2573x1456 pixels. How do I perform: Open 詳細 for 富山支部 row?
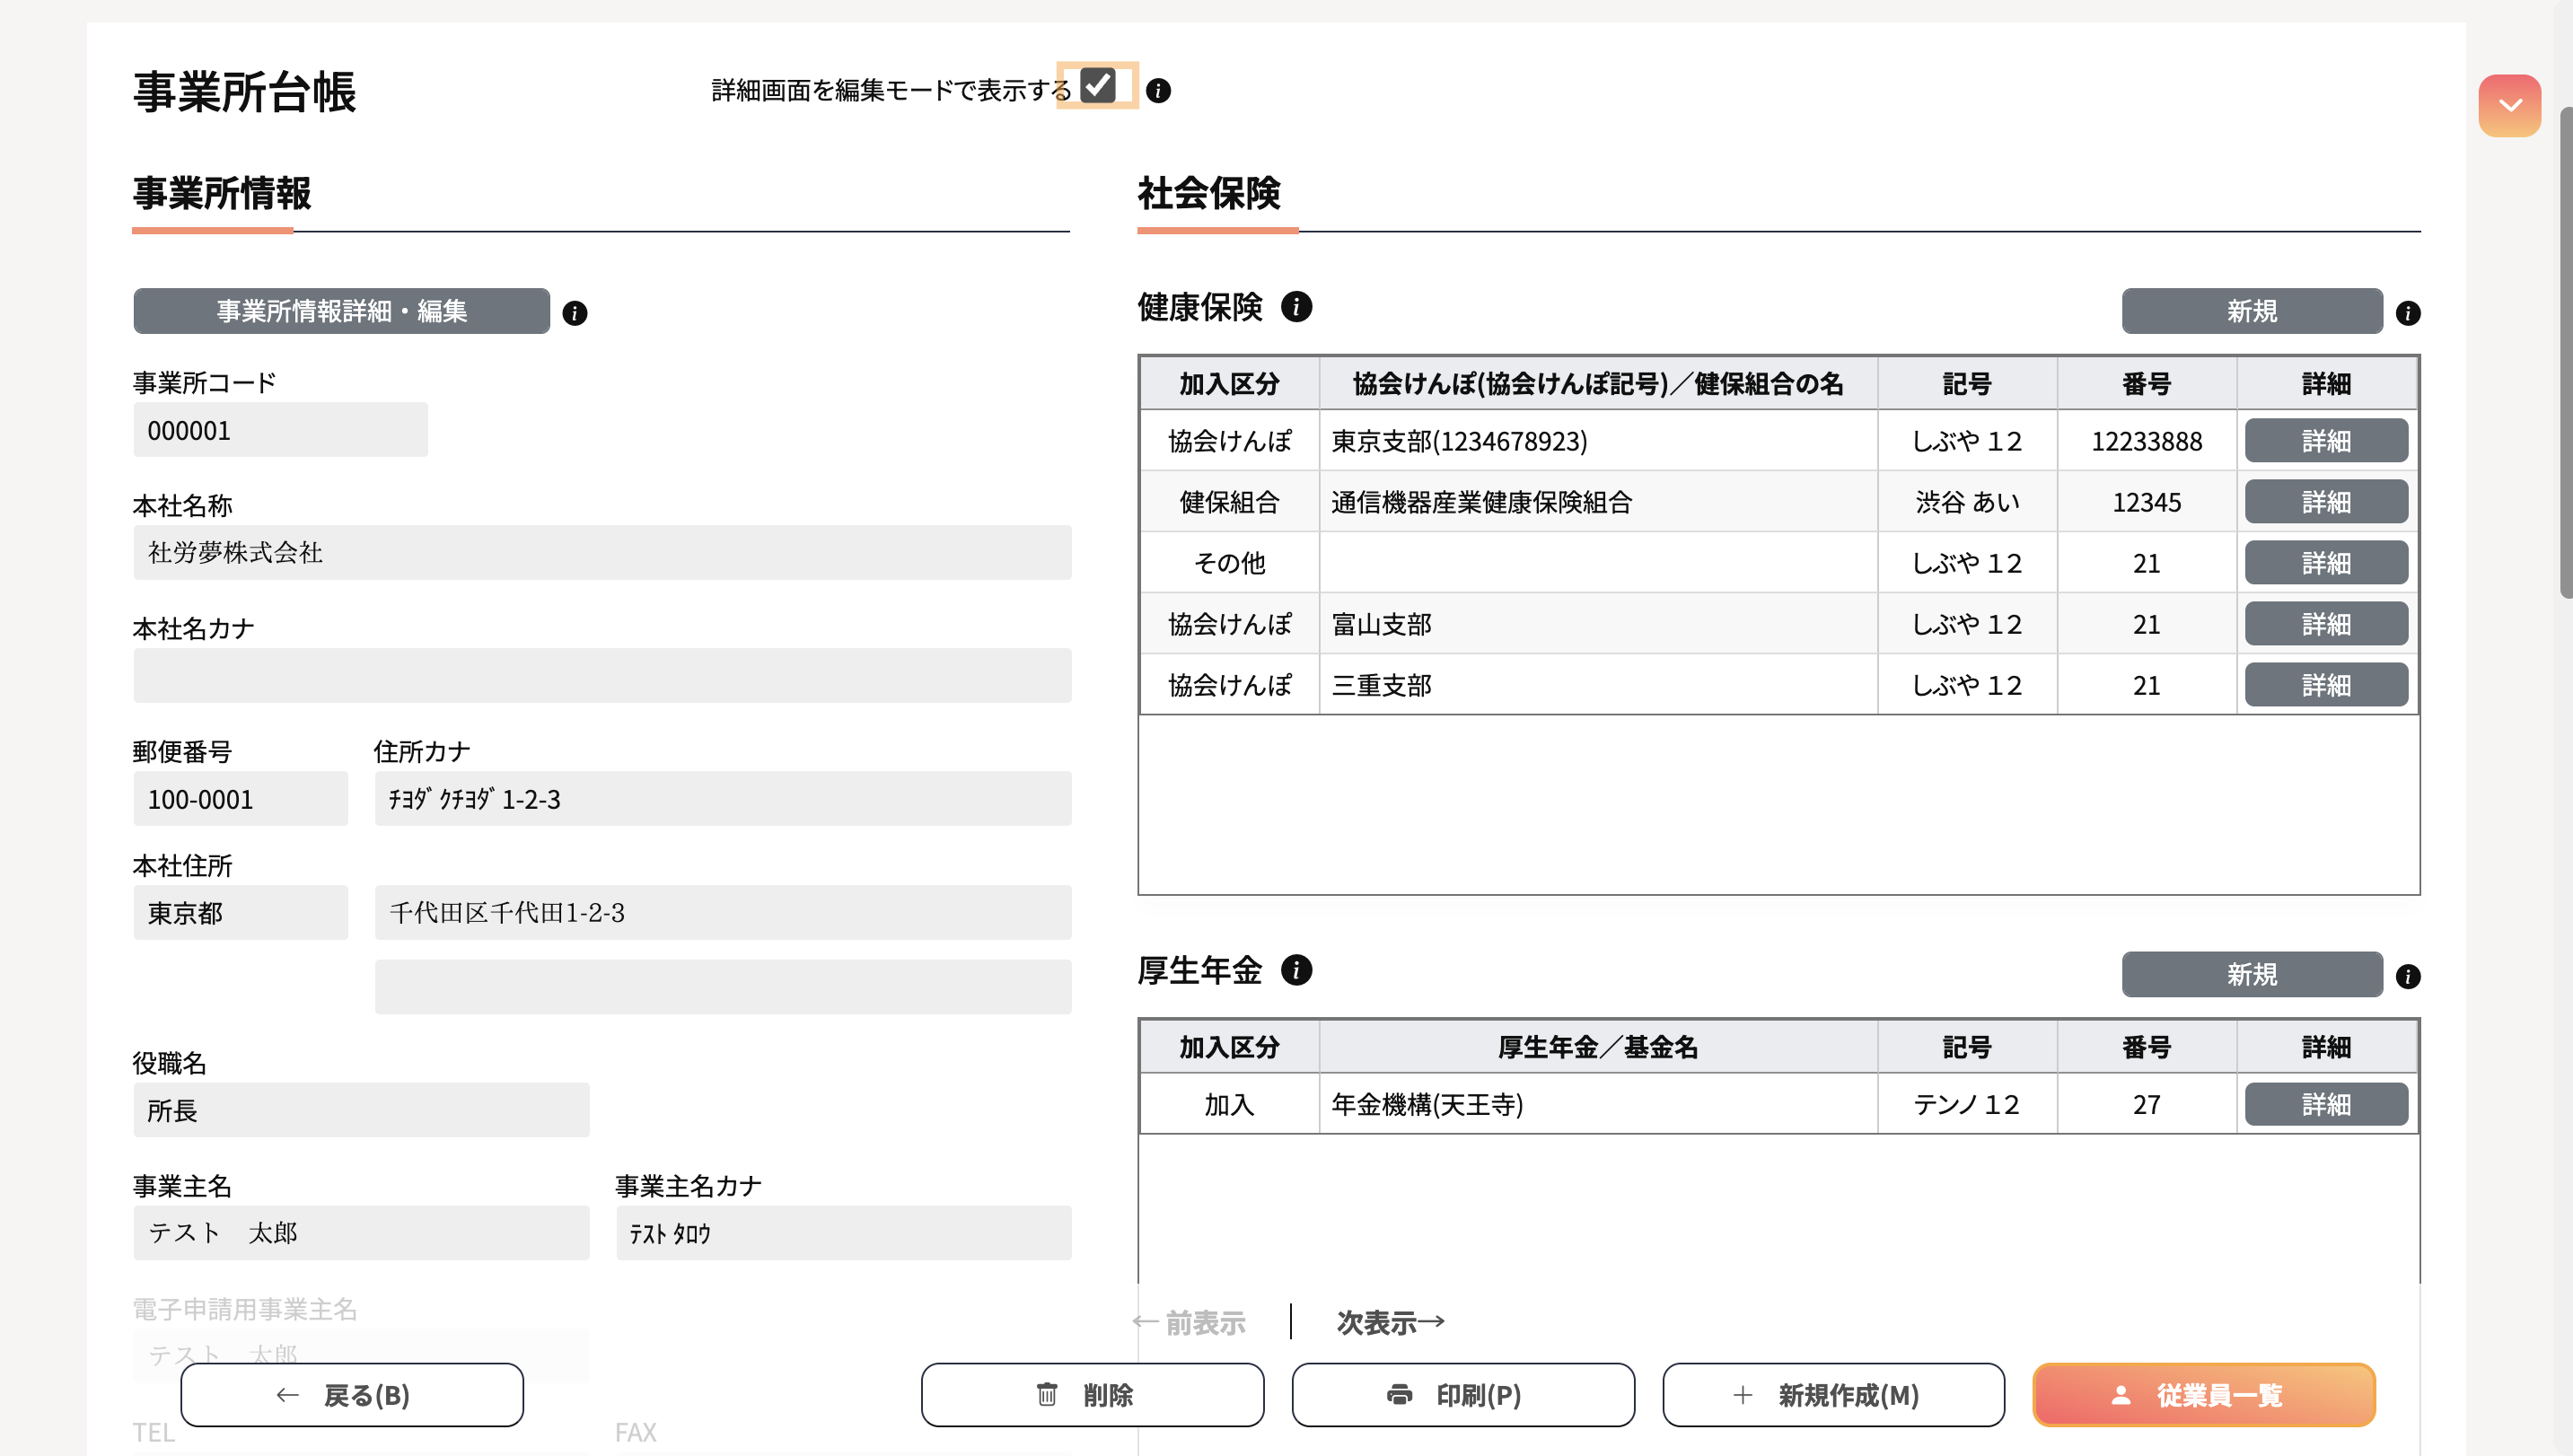[x=2325, y=624]
